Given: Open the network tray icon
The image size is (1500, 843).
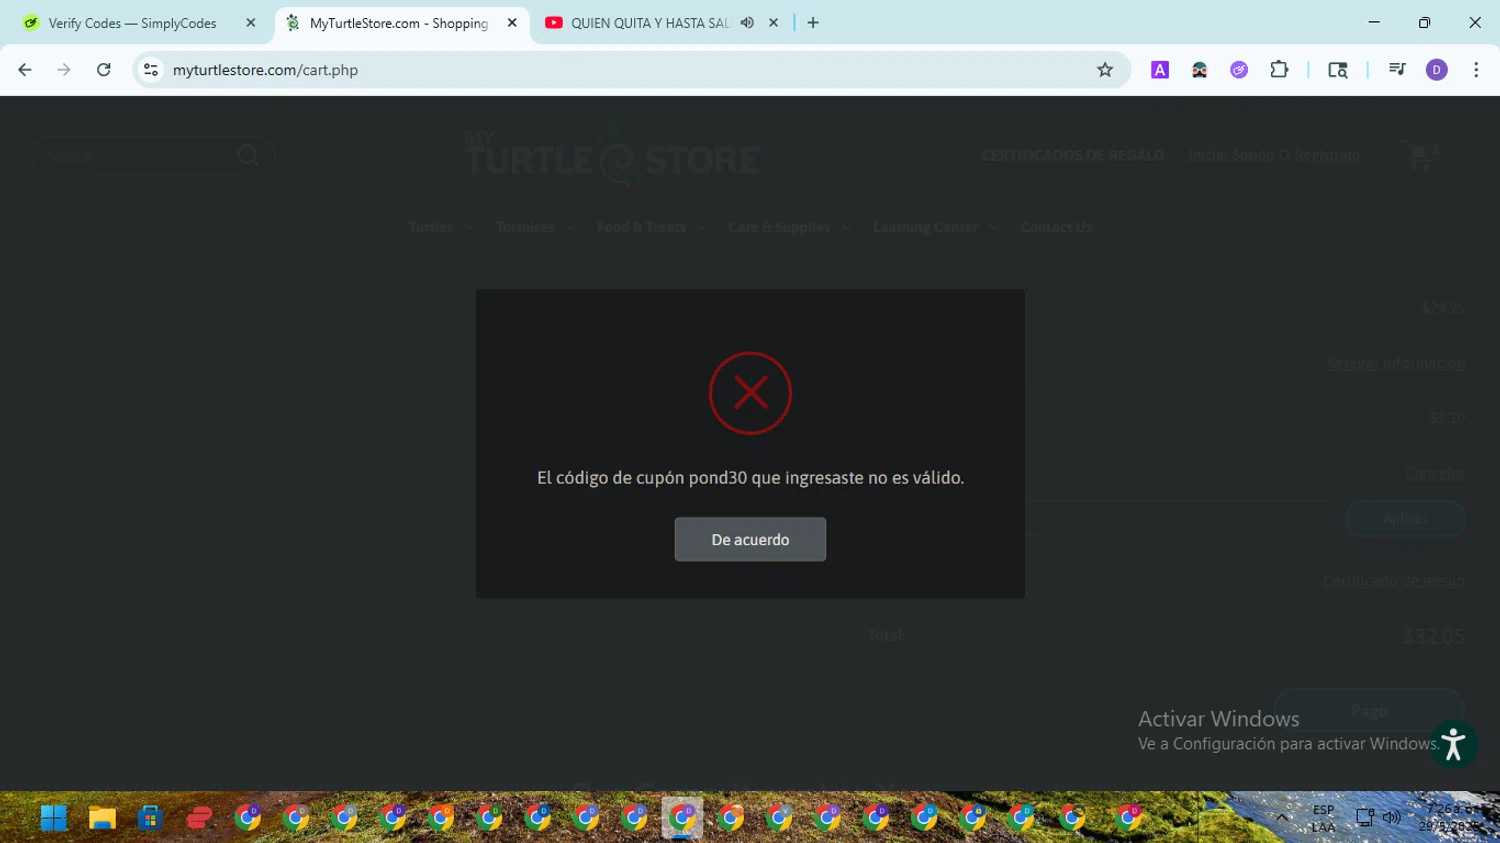Looking at the screenshot, I should [x=1365, y=818].
